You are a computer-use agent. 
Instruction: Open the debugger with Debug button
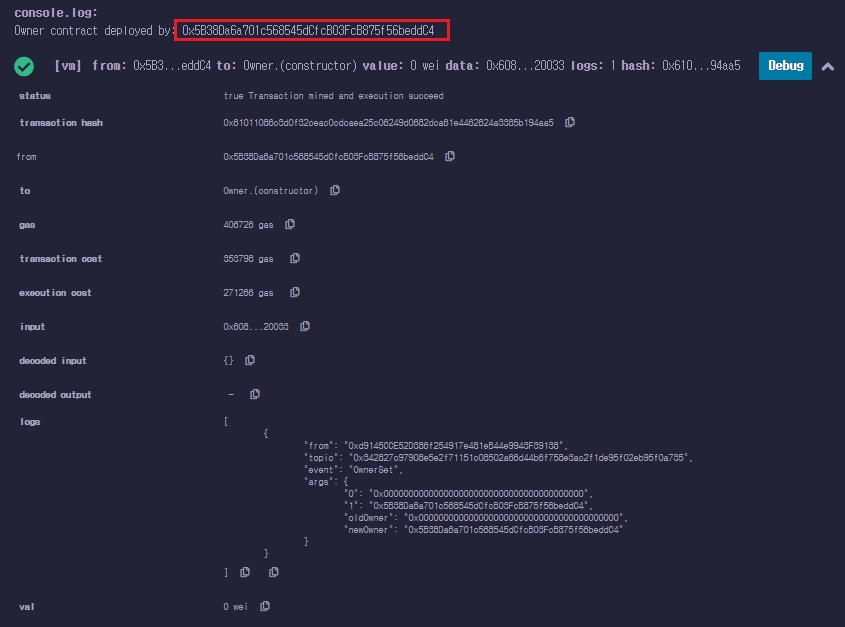(x=785, y=66)
